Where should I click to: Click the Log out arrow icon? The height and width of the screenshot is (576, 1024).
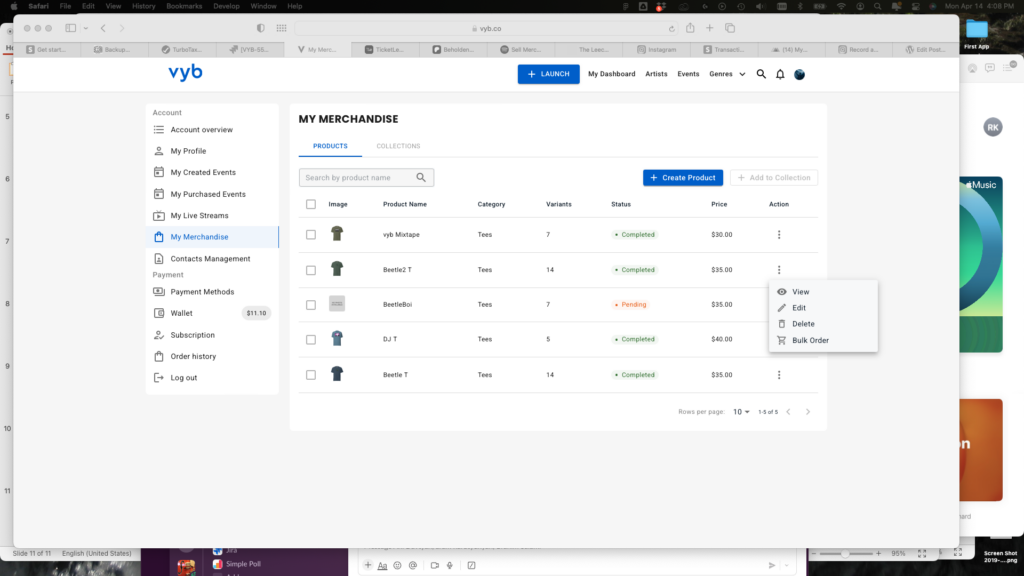coord(159,377)
